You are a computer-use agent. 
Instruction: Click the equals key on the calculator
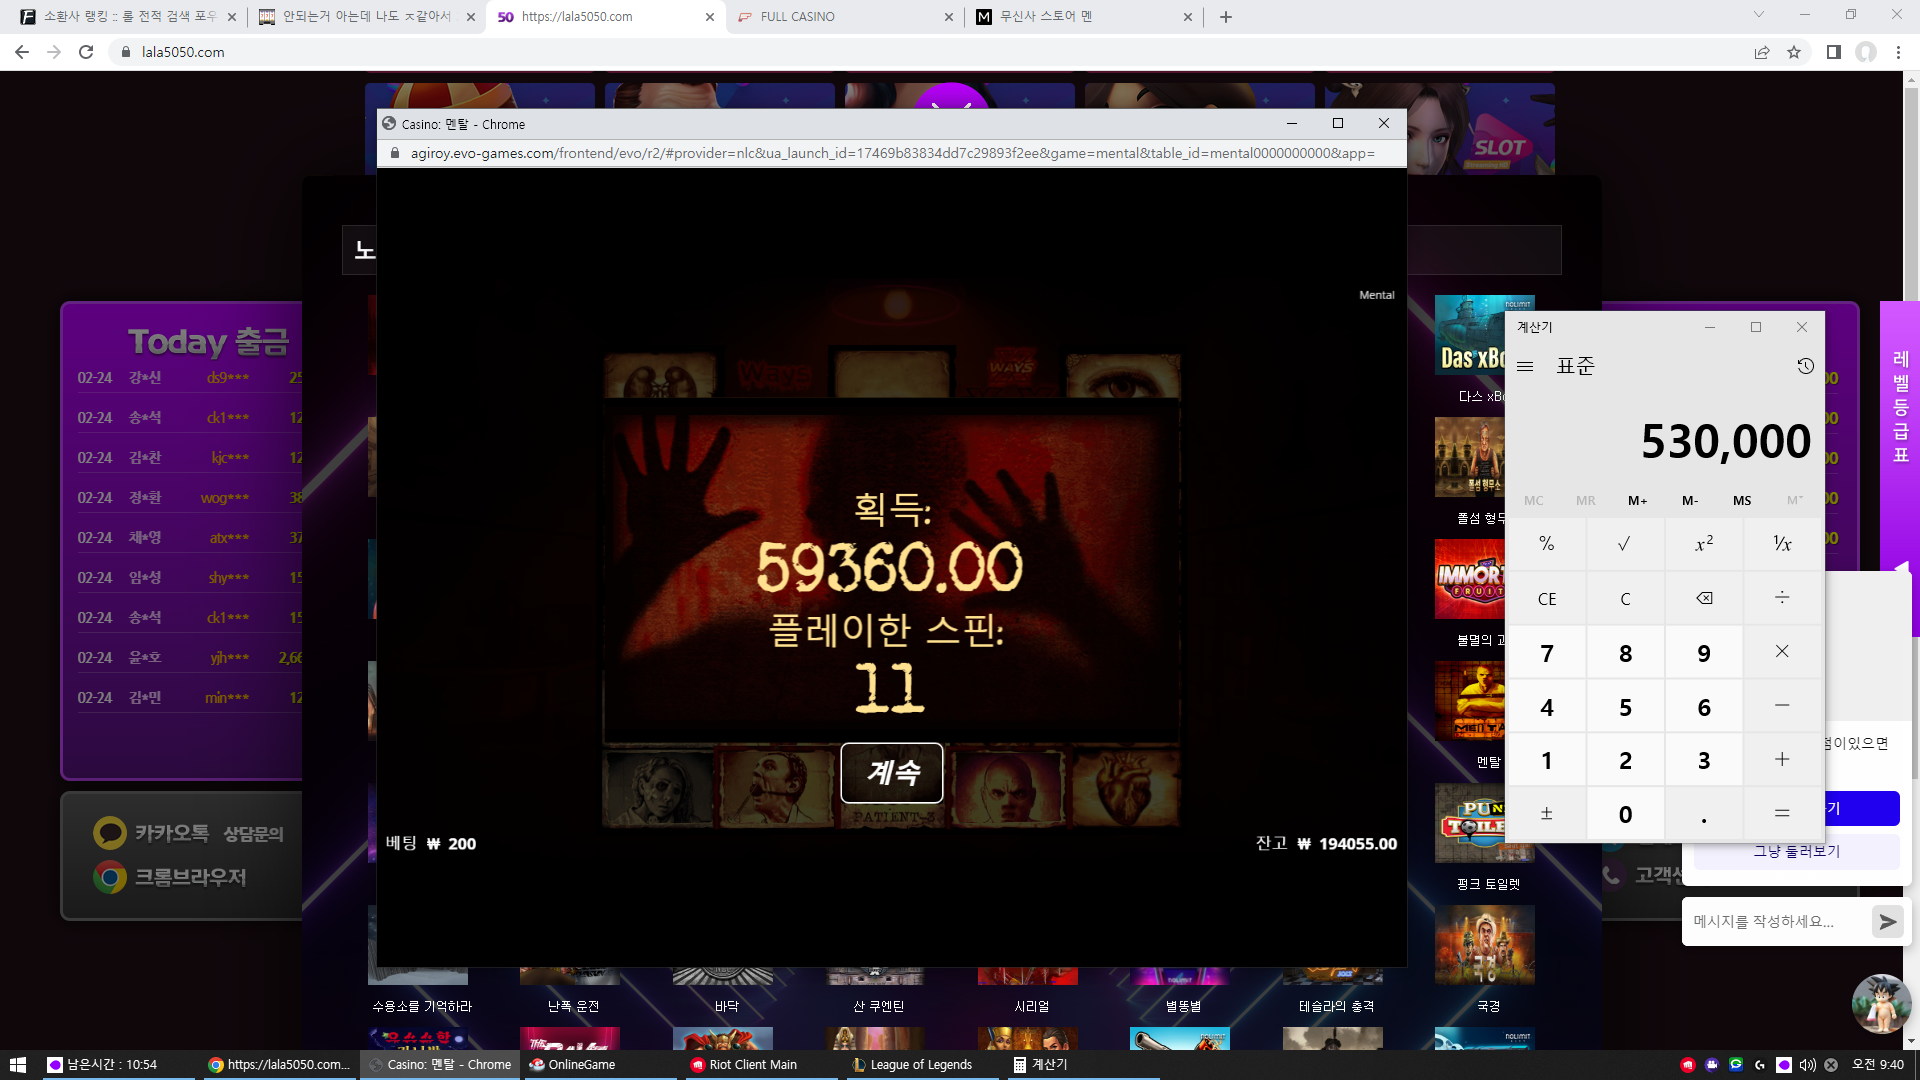1782,814
